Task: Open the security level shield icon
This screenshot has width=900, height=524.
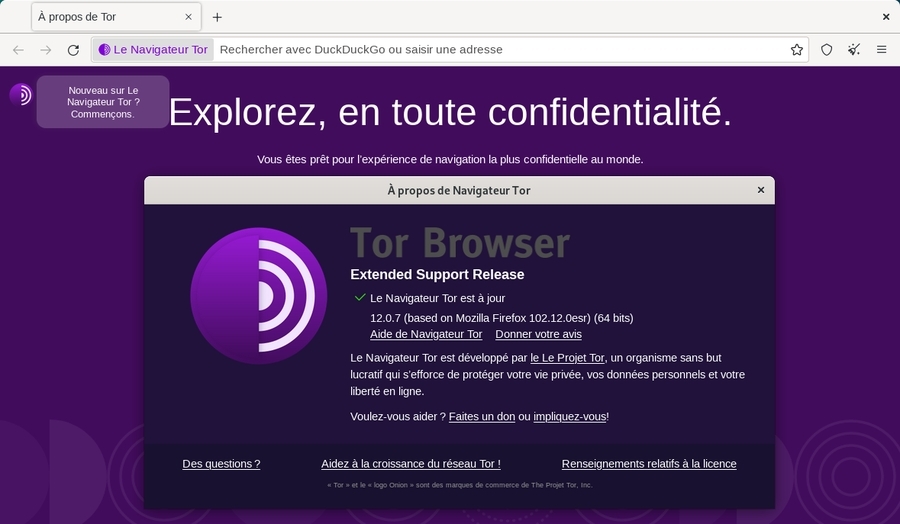Action: [x=827, y=50]
